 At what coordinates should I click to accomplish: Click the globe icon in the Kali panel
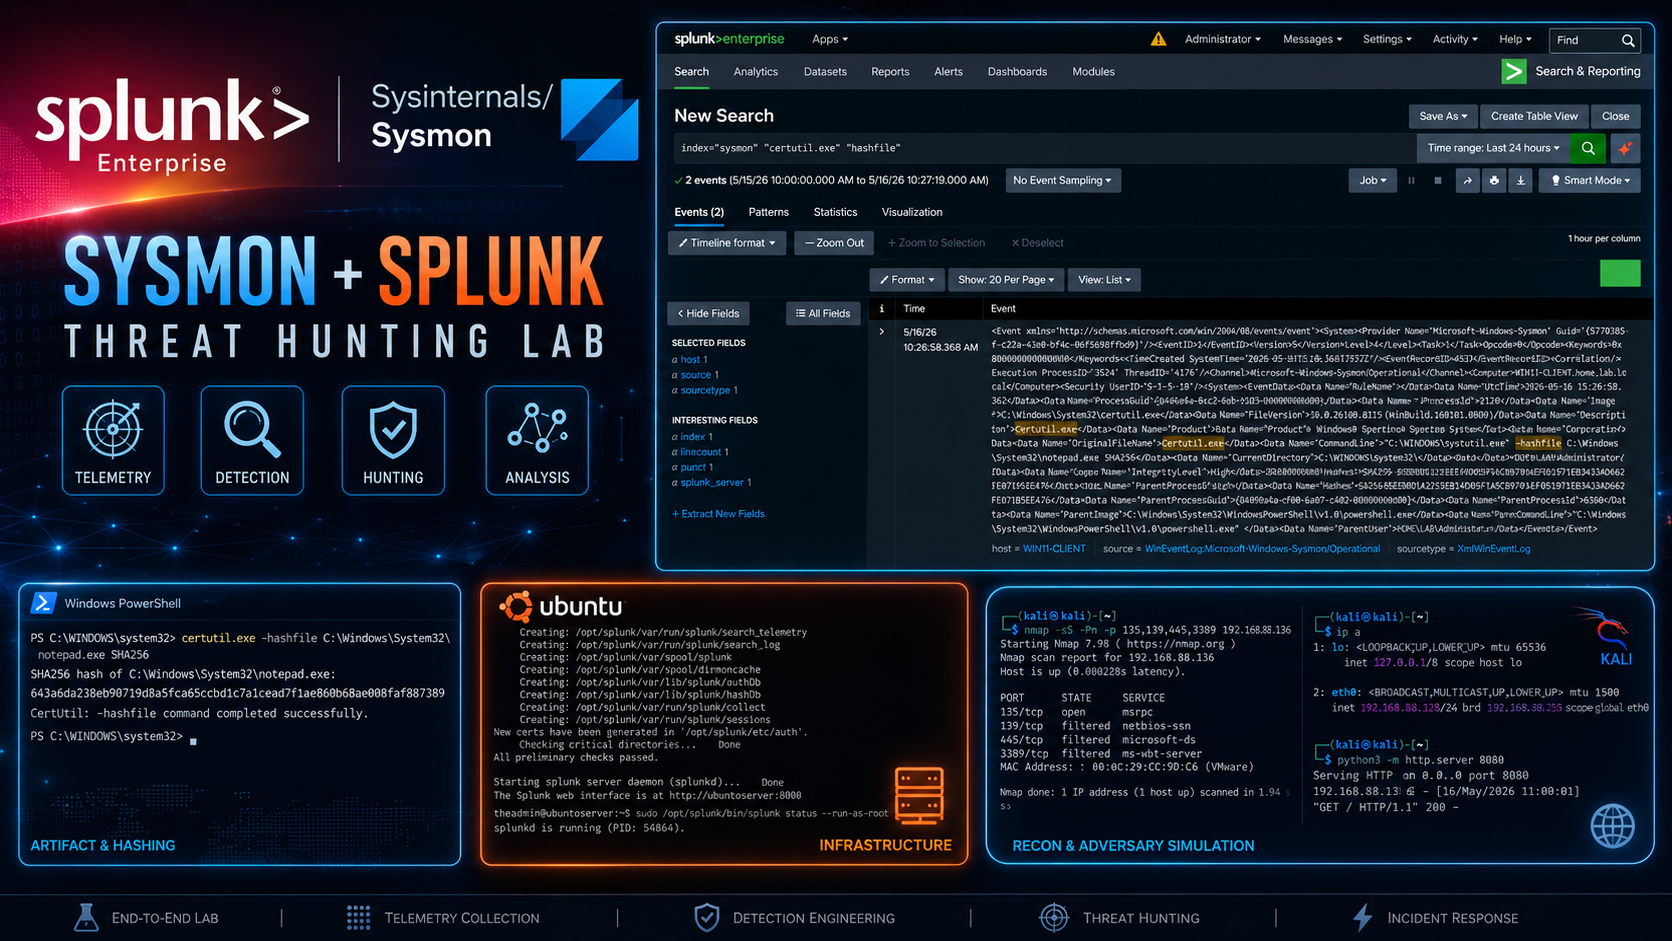pos(1612,826)
